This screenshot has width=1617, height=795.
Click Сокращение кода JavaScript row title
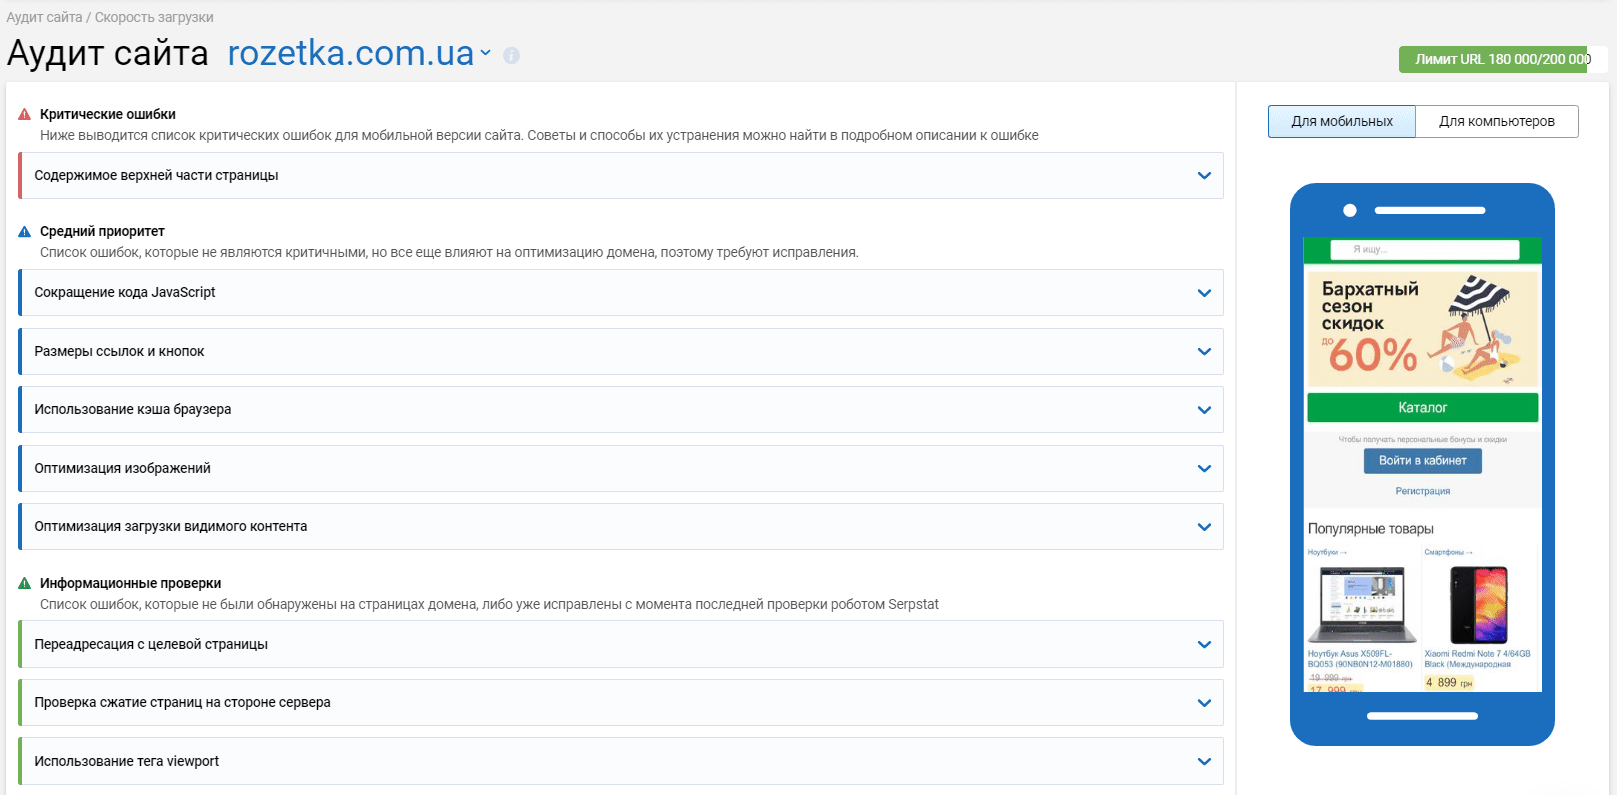click(x=125, y=292)
